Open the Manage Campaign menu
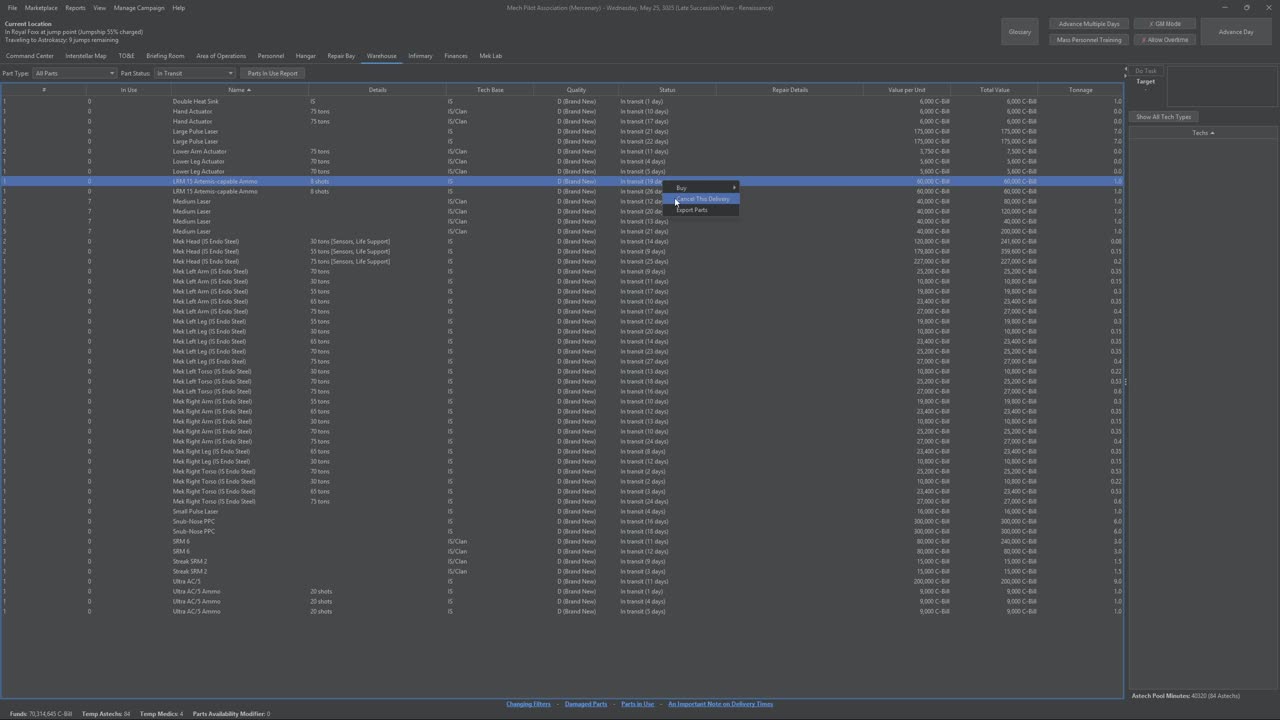The image size is (1280, 720). point(139,8)
